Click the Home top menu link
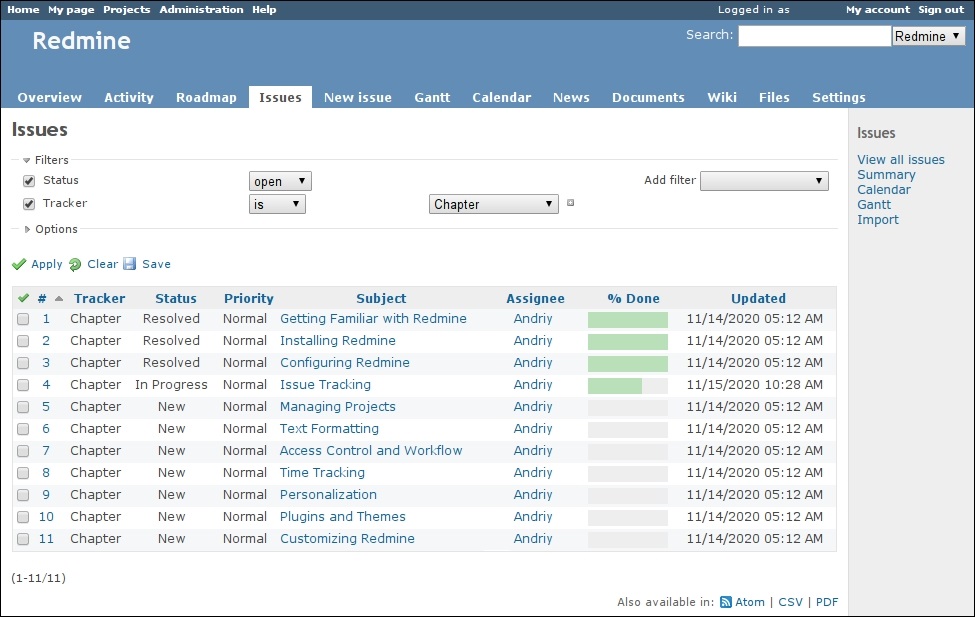Viewport: 975px width, 617px height. coord(23,10)
